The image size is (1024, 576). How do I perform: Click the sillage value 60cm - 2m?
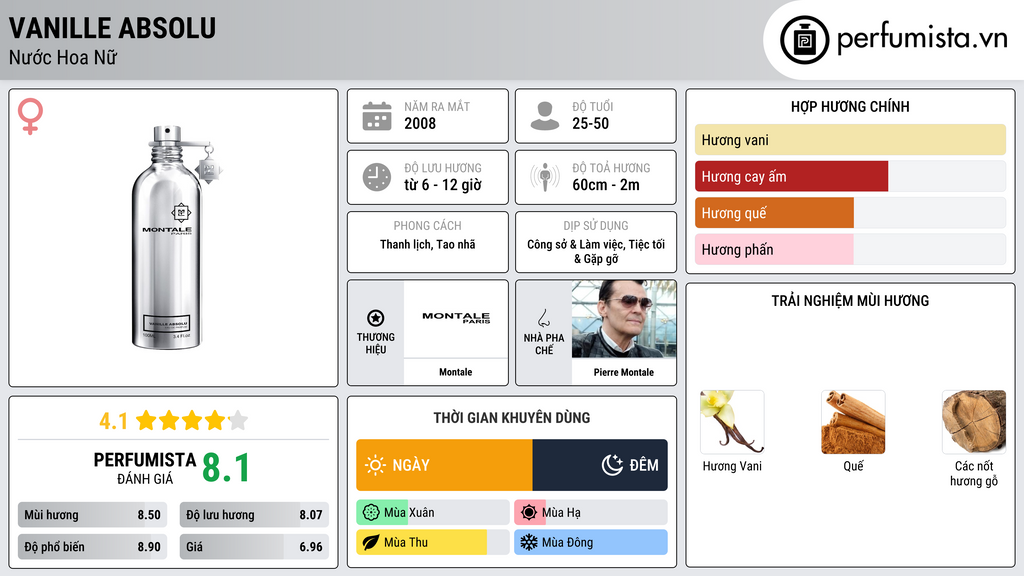(x=606, y=185)
